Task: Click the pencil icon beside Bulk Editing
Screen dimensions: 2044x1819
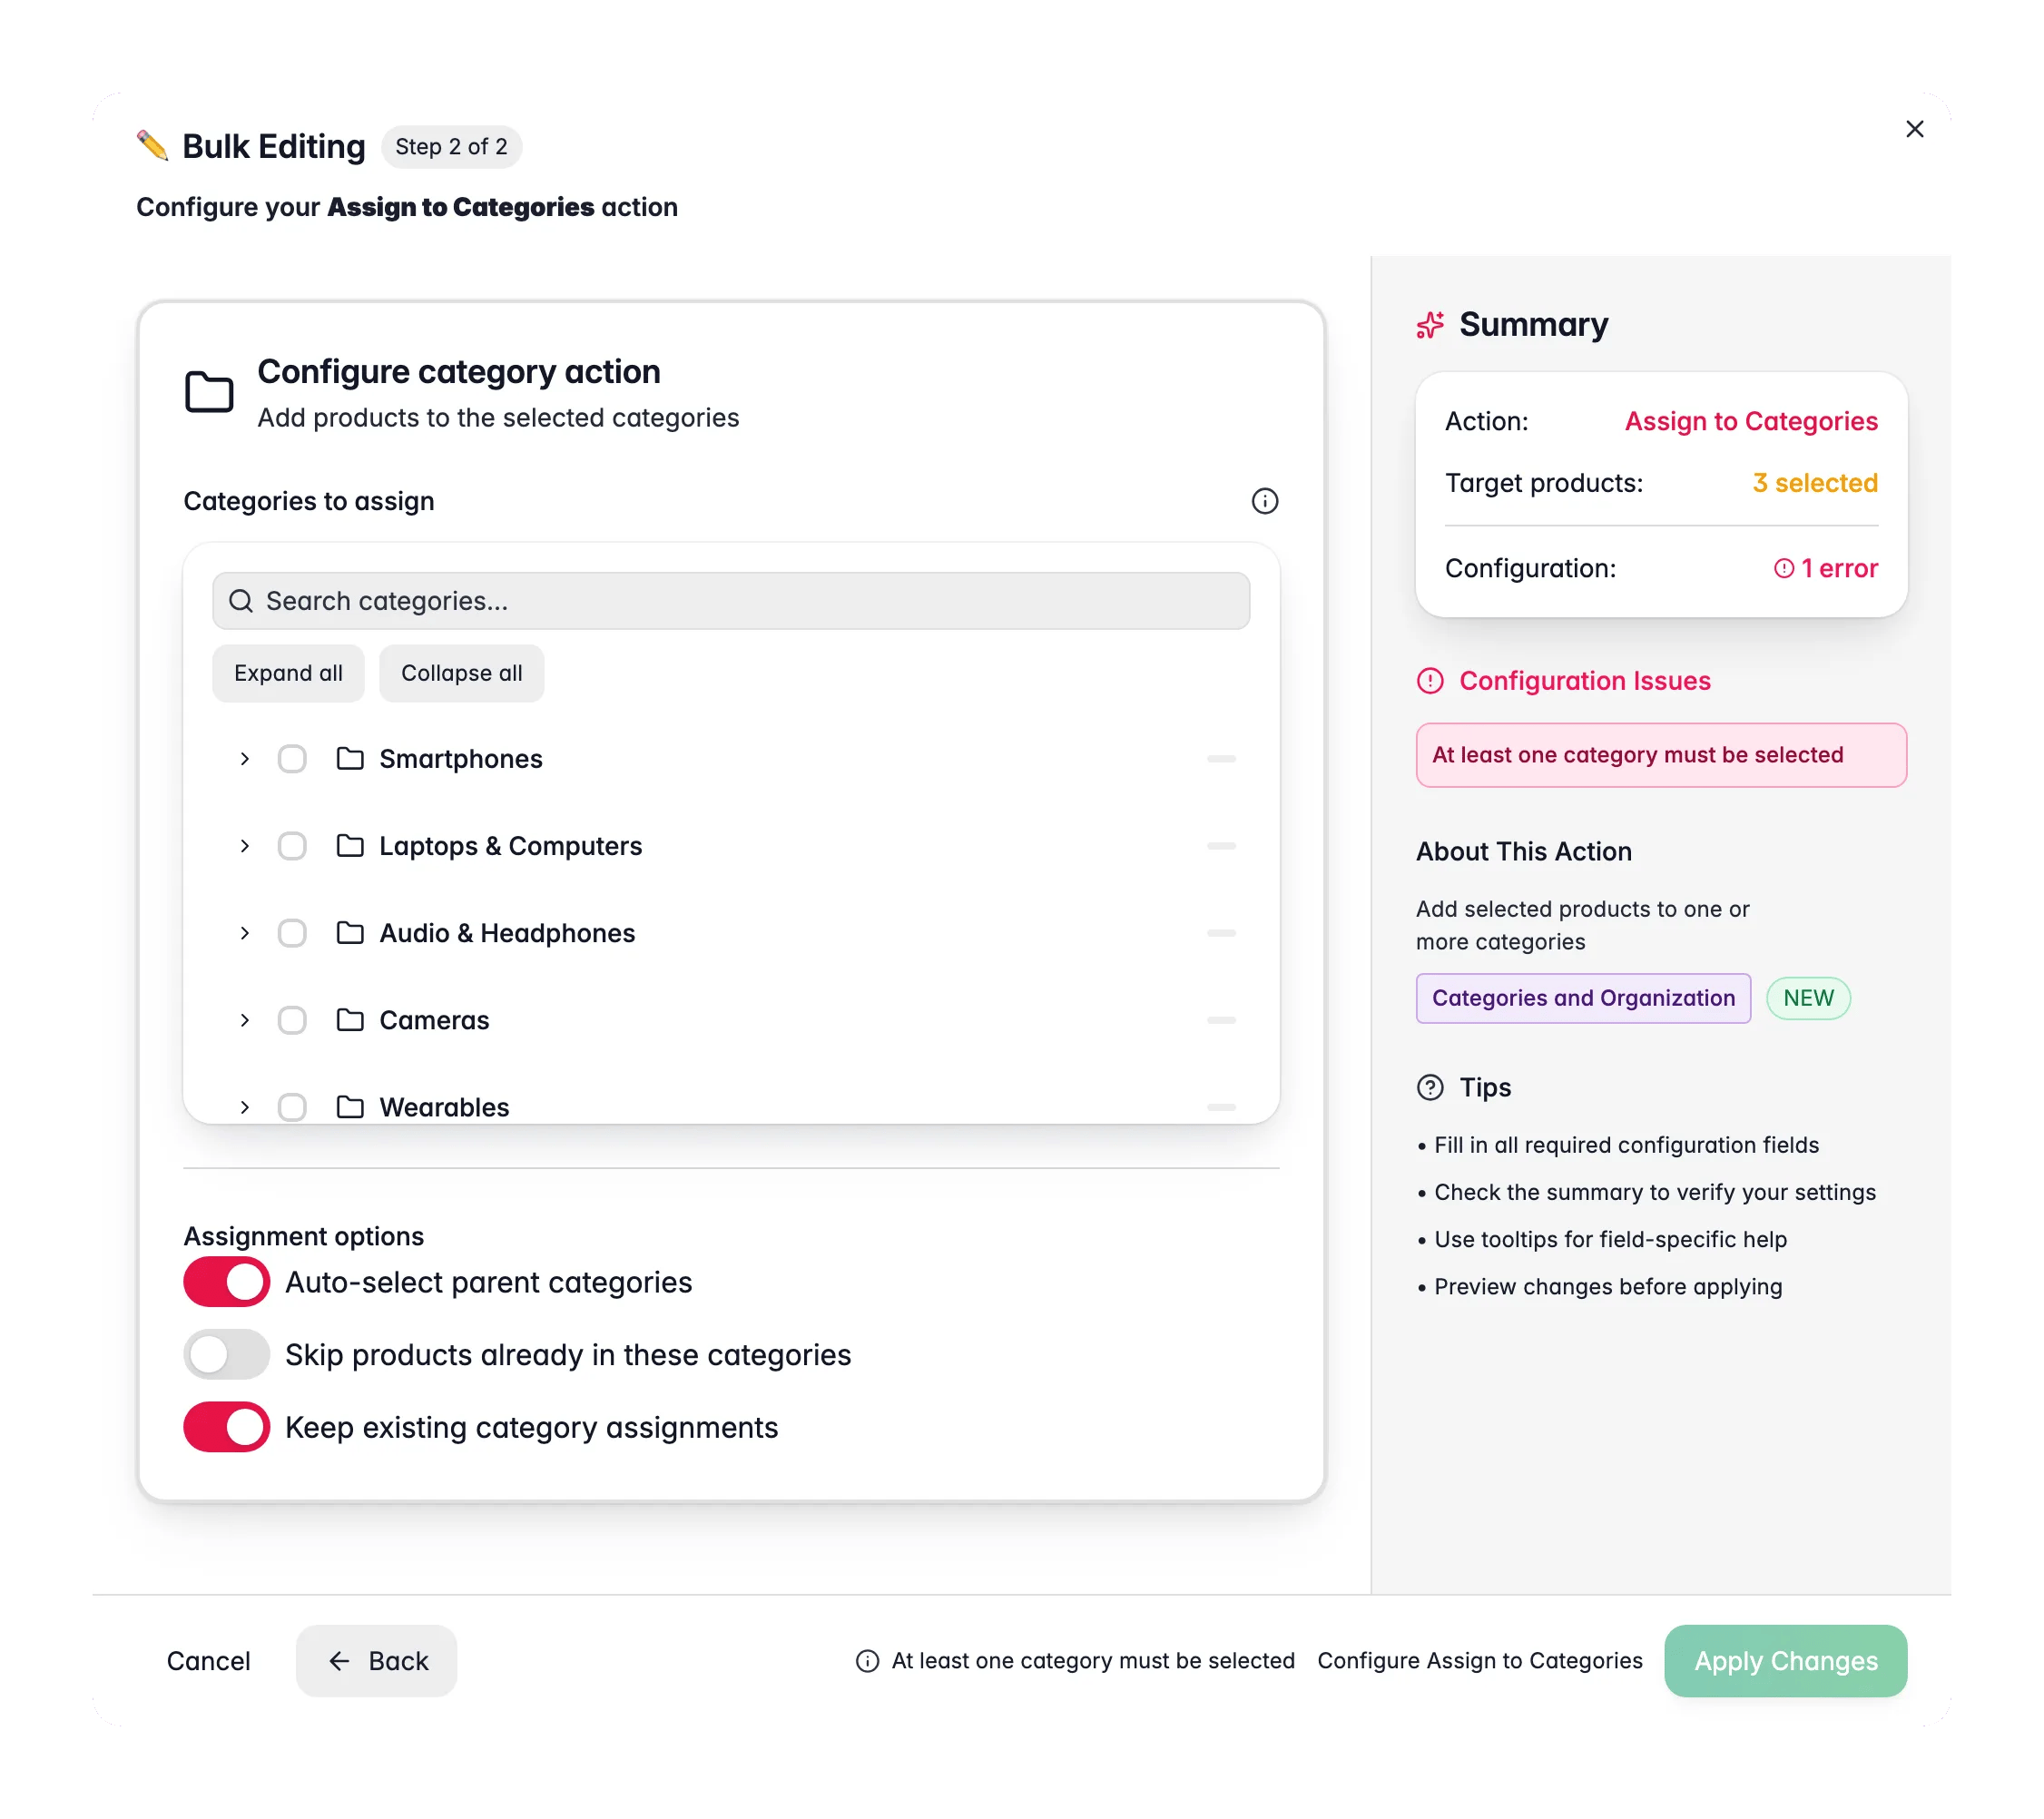Action: click(x=152, y=146)
